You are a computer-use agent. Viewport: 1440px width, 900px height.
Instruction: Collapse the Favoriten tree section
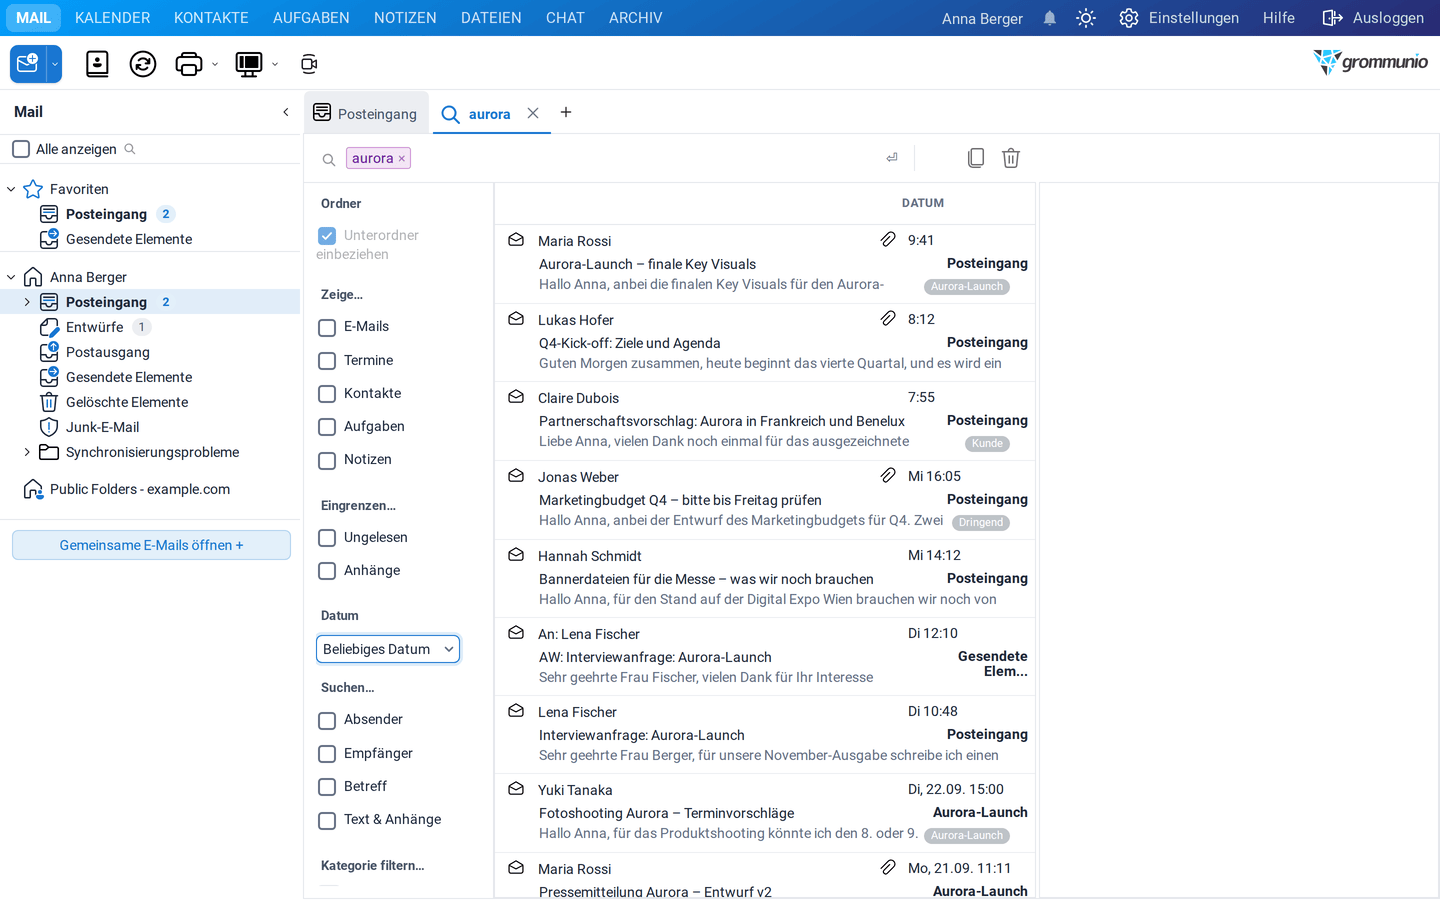[x=11, y=189]
